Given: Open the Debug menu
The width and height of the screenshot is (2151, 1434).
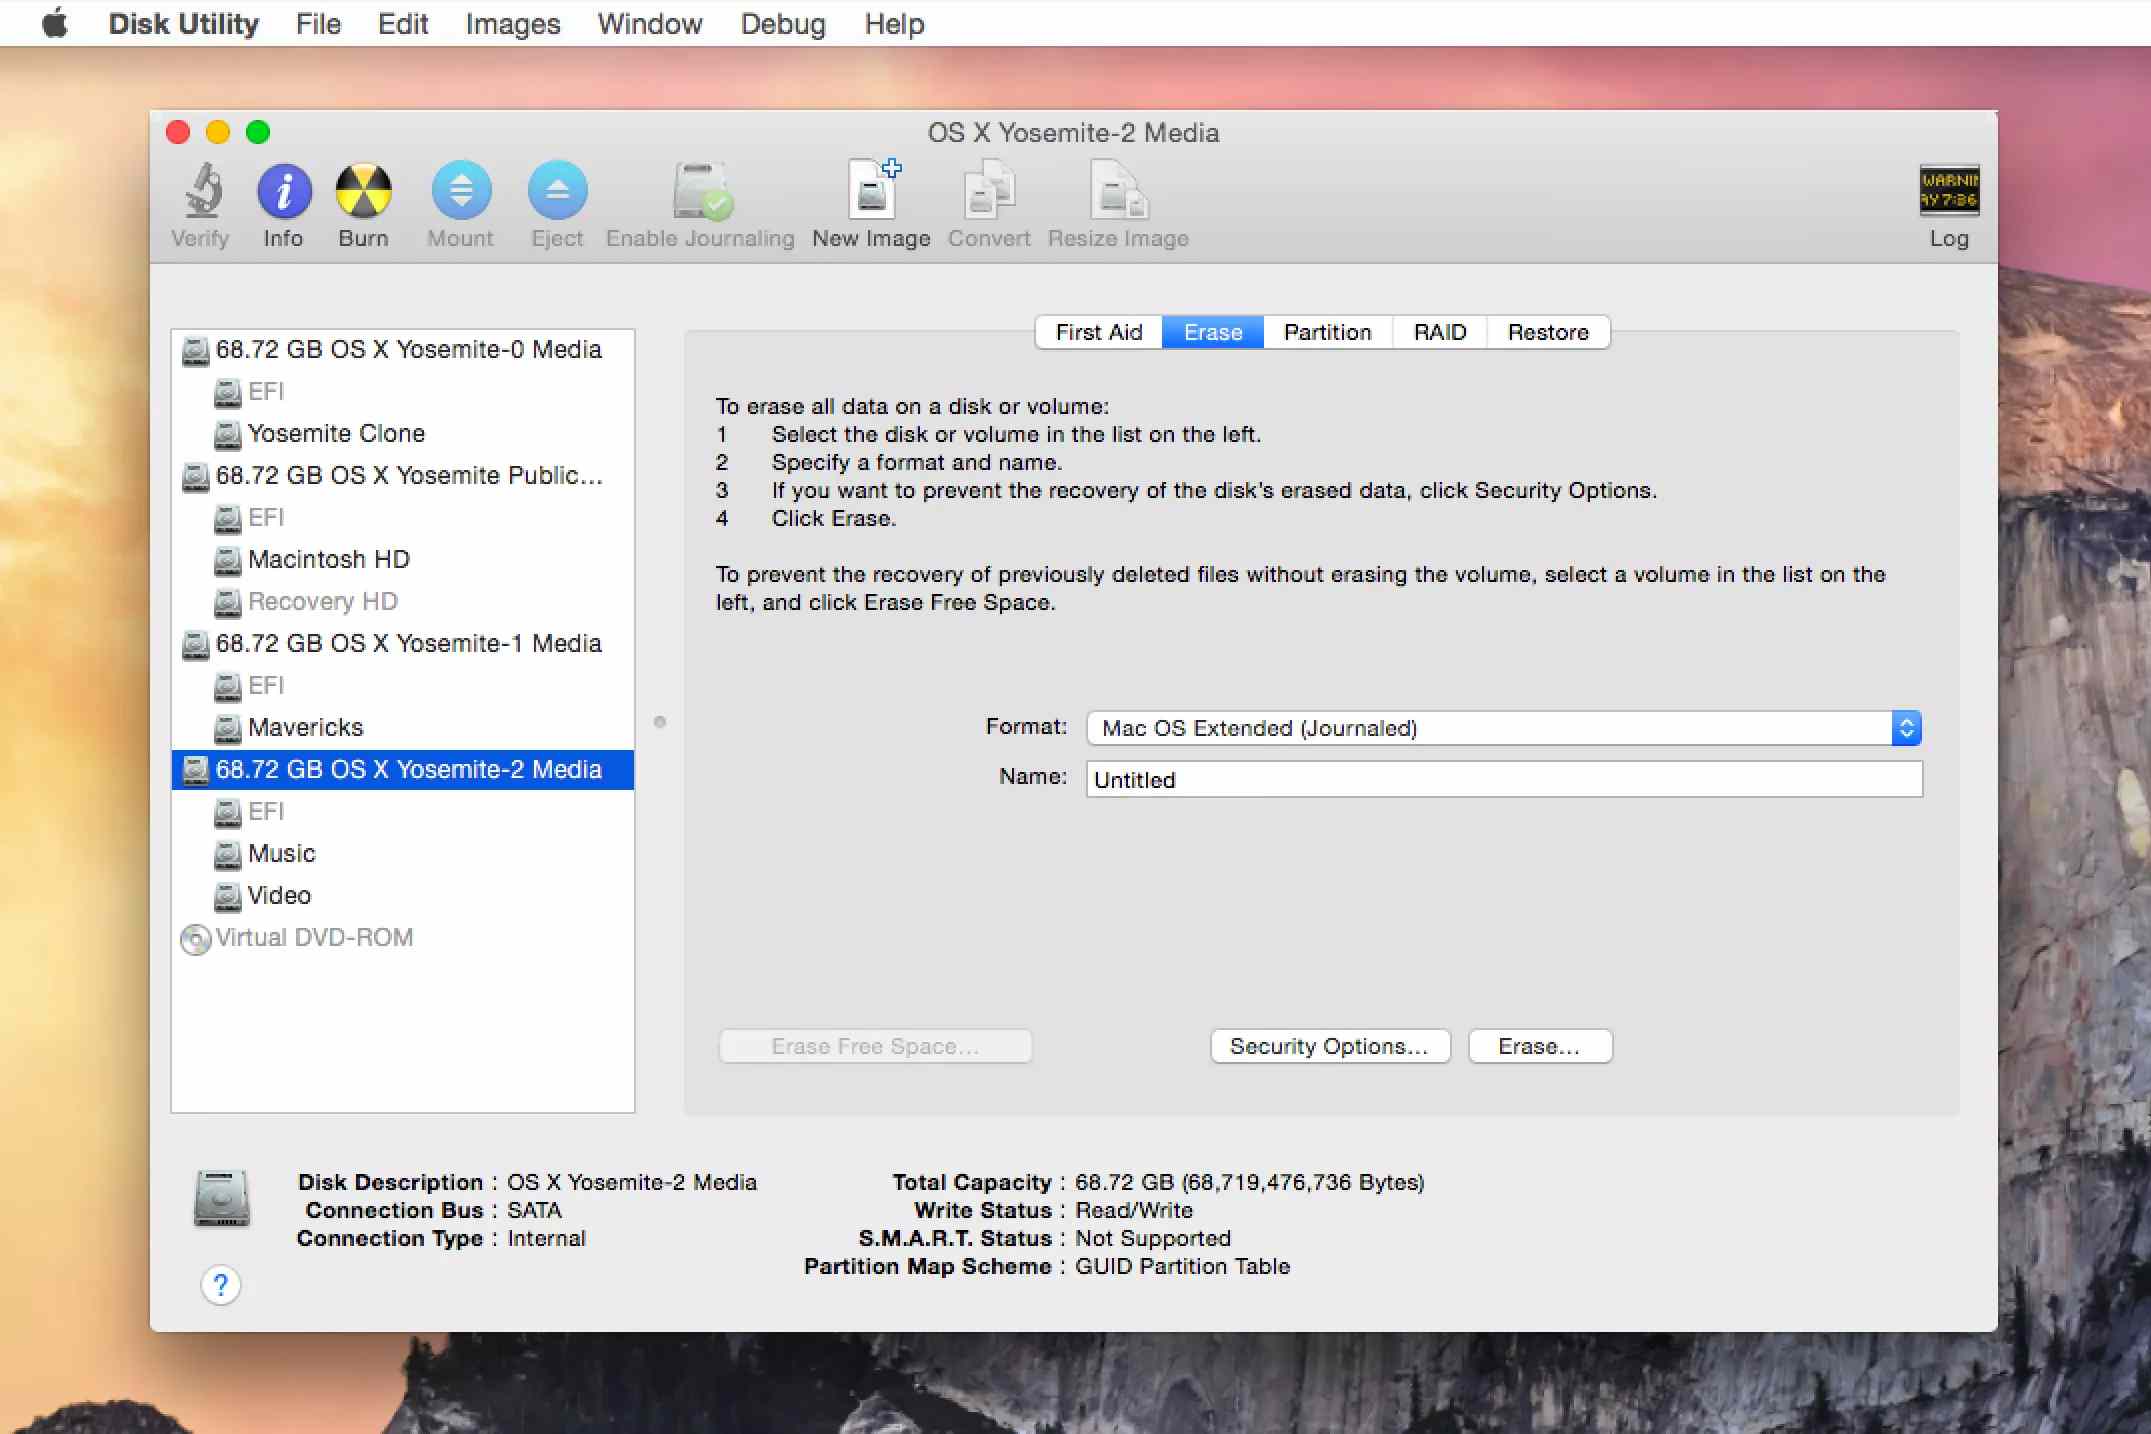Looking at the screenshot, I should pyautogui.click(x=781, y=24).
